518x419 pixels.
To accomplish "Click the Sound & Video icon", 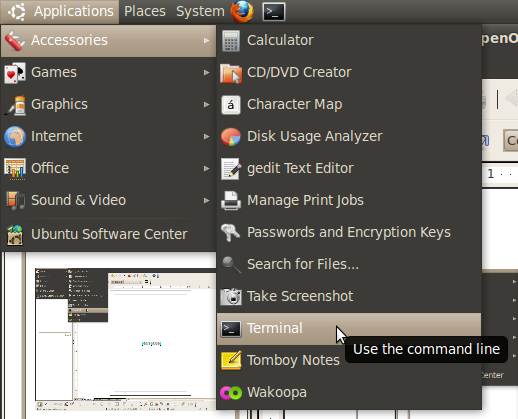I will tap(15, 200).
